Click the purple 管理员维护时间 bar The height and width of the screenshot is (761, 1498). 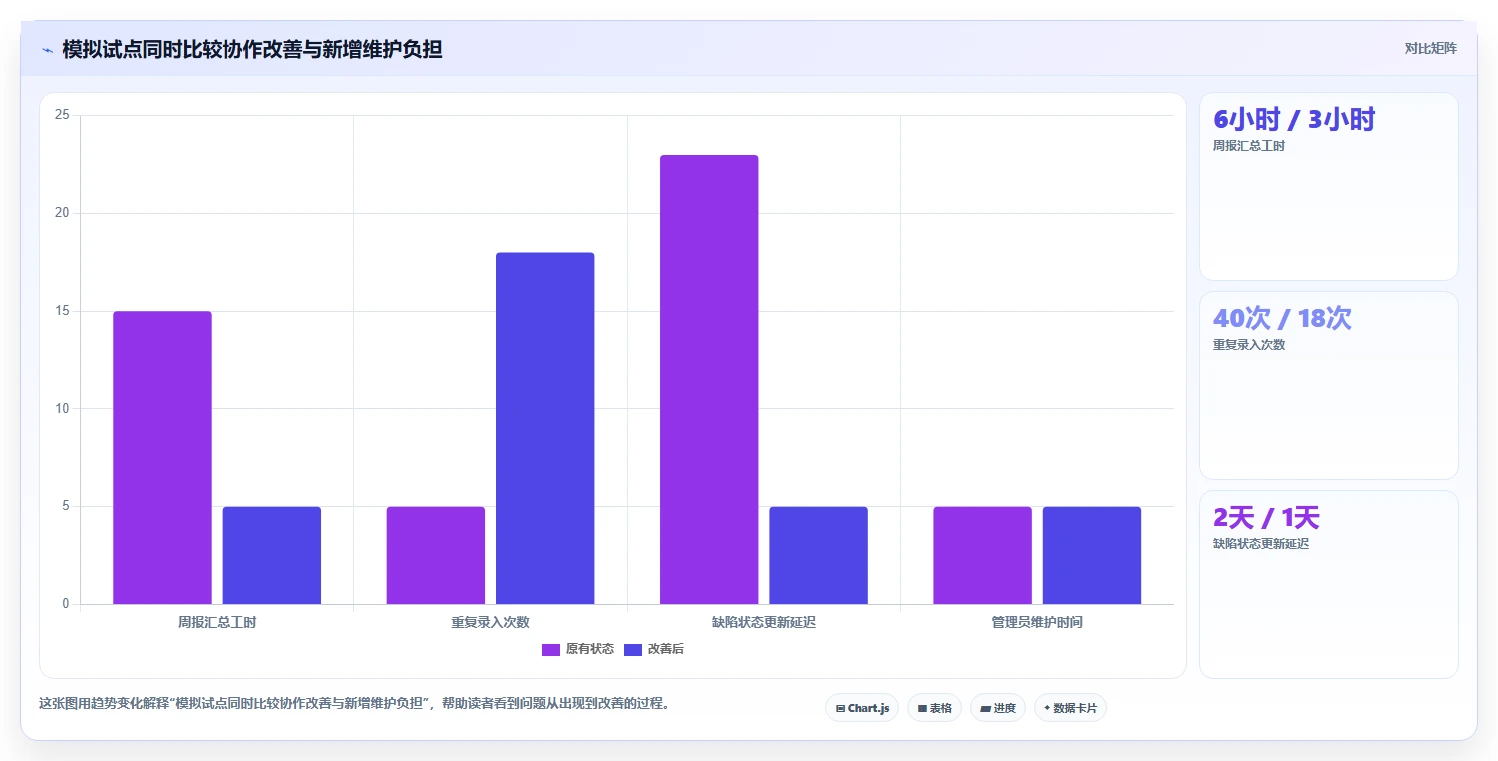[x=982, y=555]
